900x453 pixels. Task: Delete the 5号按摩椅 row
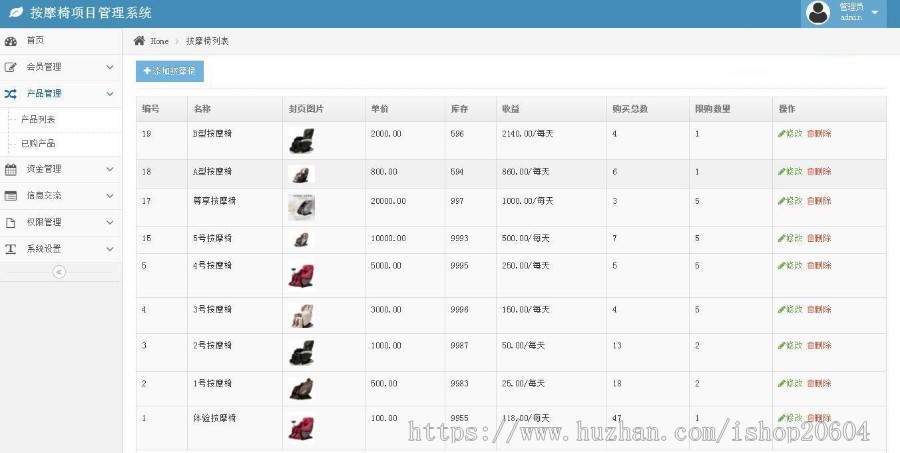(x=819, y=238)
